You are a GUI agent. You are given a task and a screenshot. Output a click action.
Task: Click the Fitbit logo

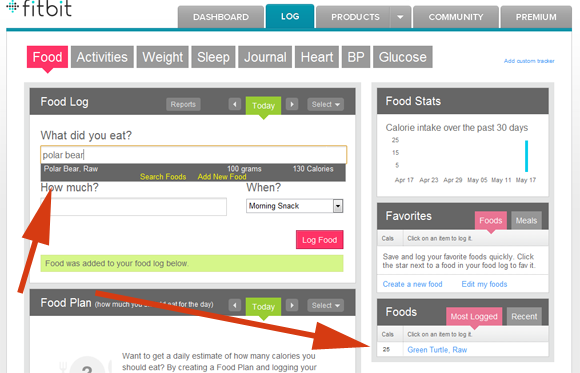39,9
